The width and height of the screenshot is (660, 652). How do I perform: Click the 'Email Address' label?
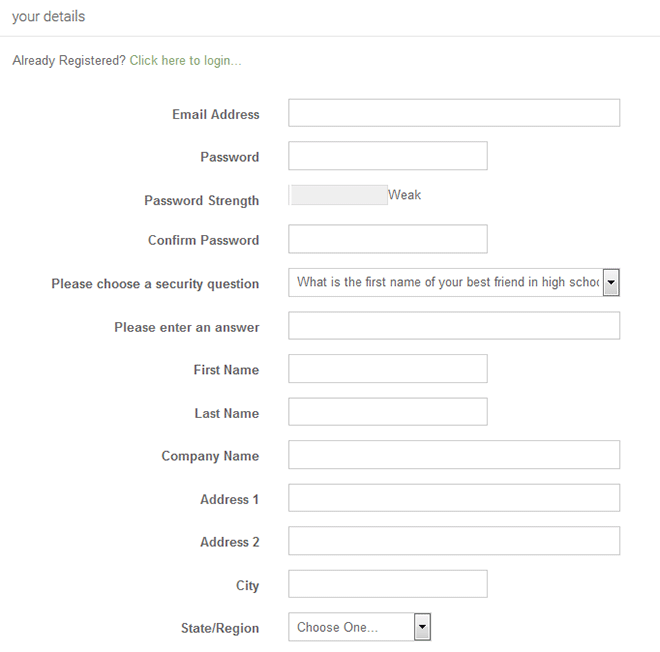(x=215, y=115)
